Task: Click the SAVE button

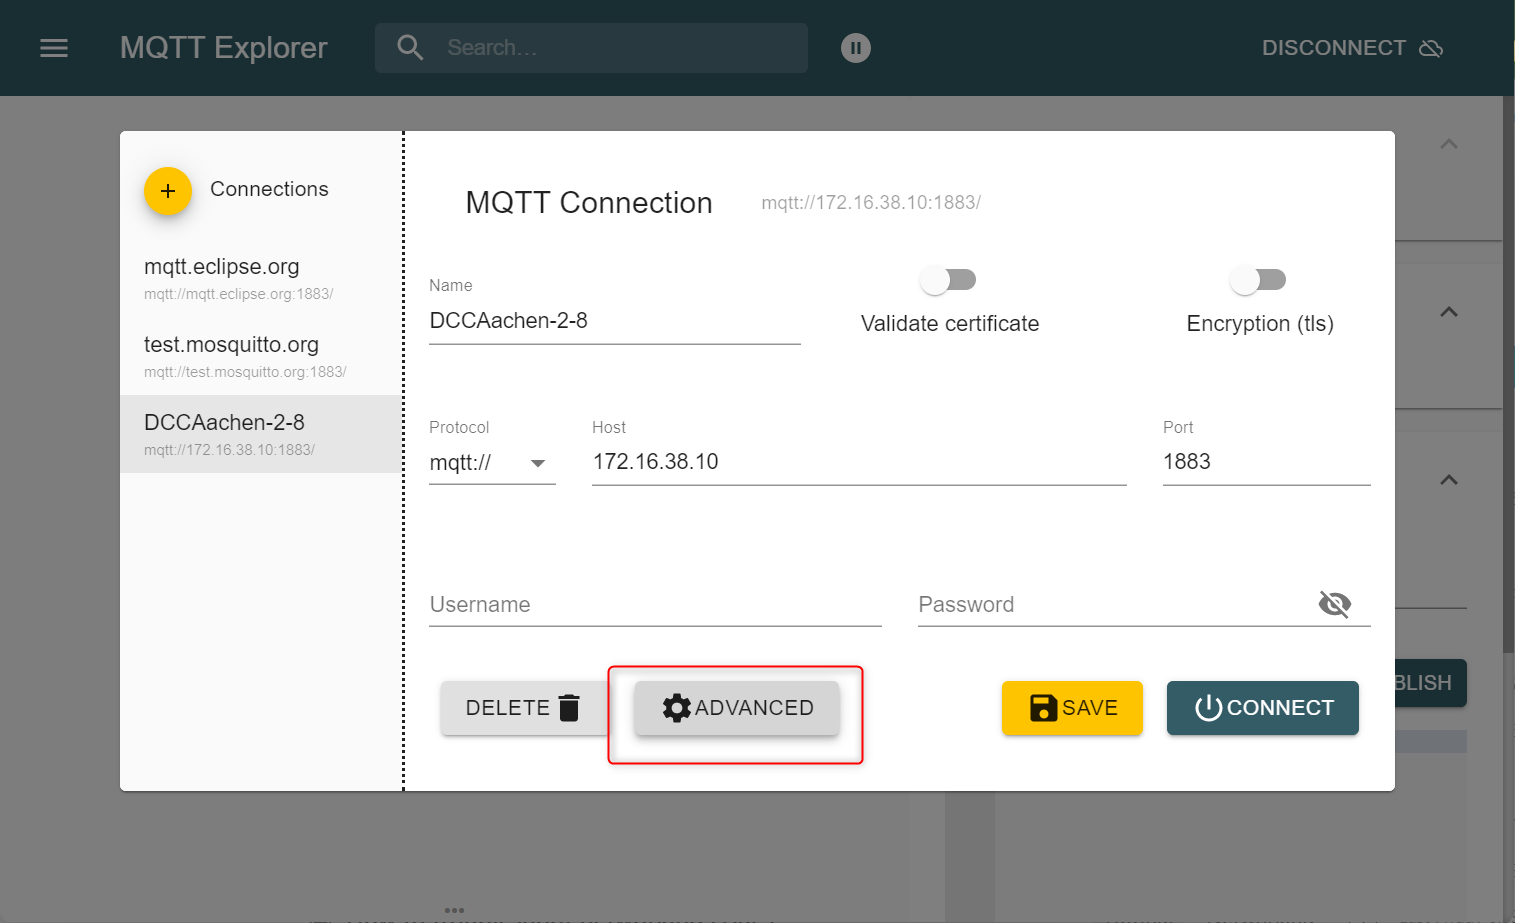Action: [1072, 708]
